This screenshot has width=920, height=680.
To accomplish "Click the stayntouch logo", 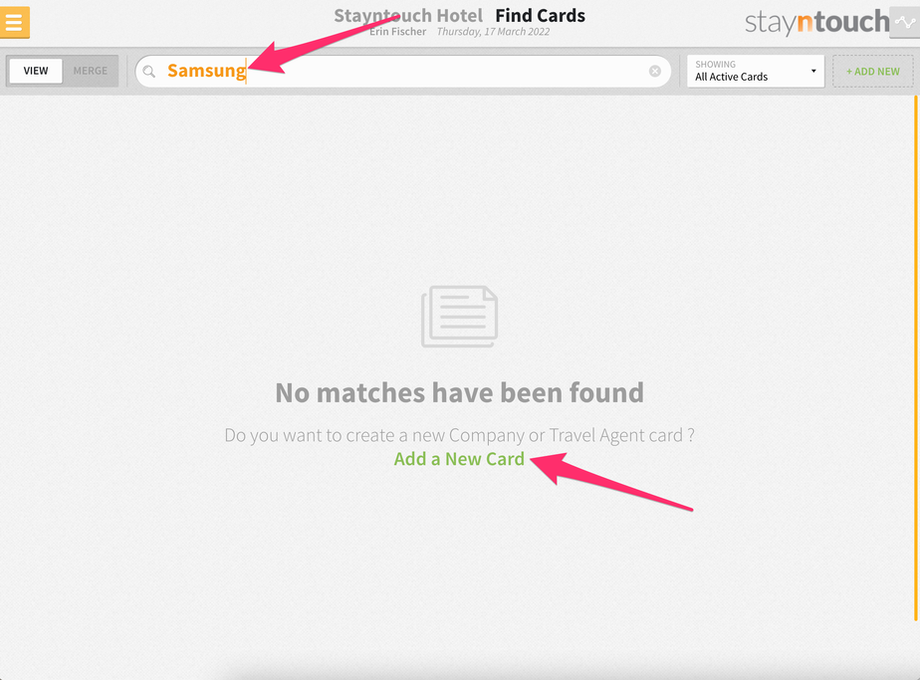I will pos(817,22).
